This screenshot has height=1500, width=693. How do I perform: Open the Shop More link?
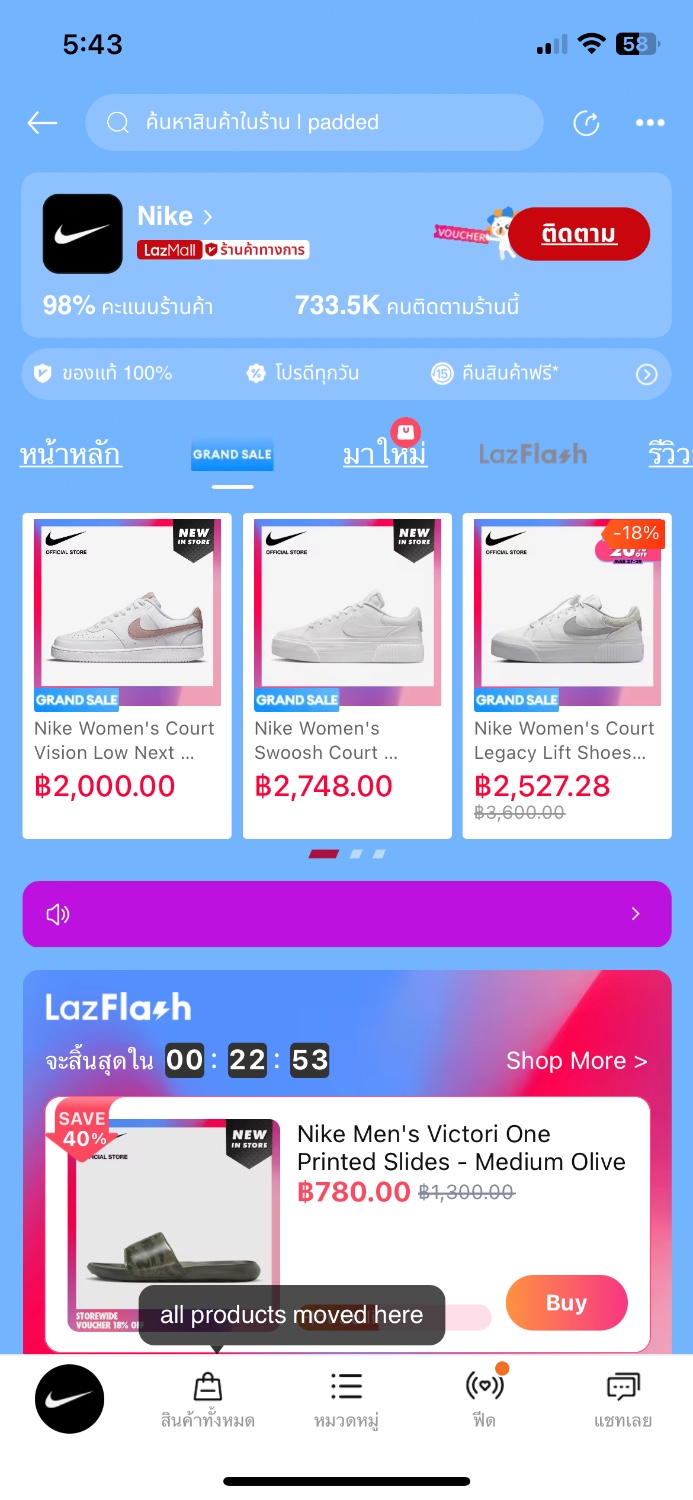click(577, 1061)
